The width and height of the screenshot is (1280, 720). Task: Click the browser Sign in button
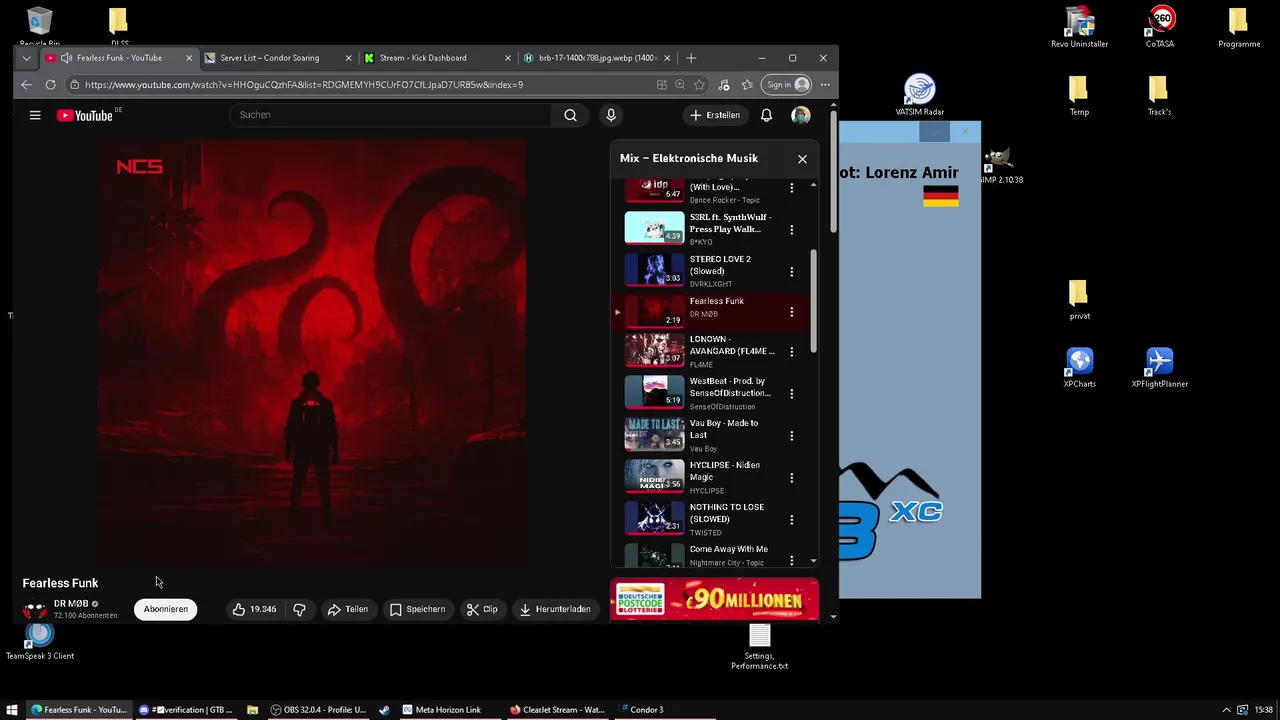click(x=786, y=85)
